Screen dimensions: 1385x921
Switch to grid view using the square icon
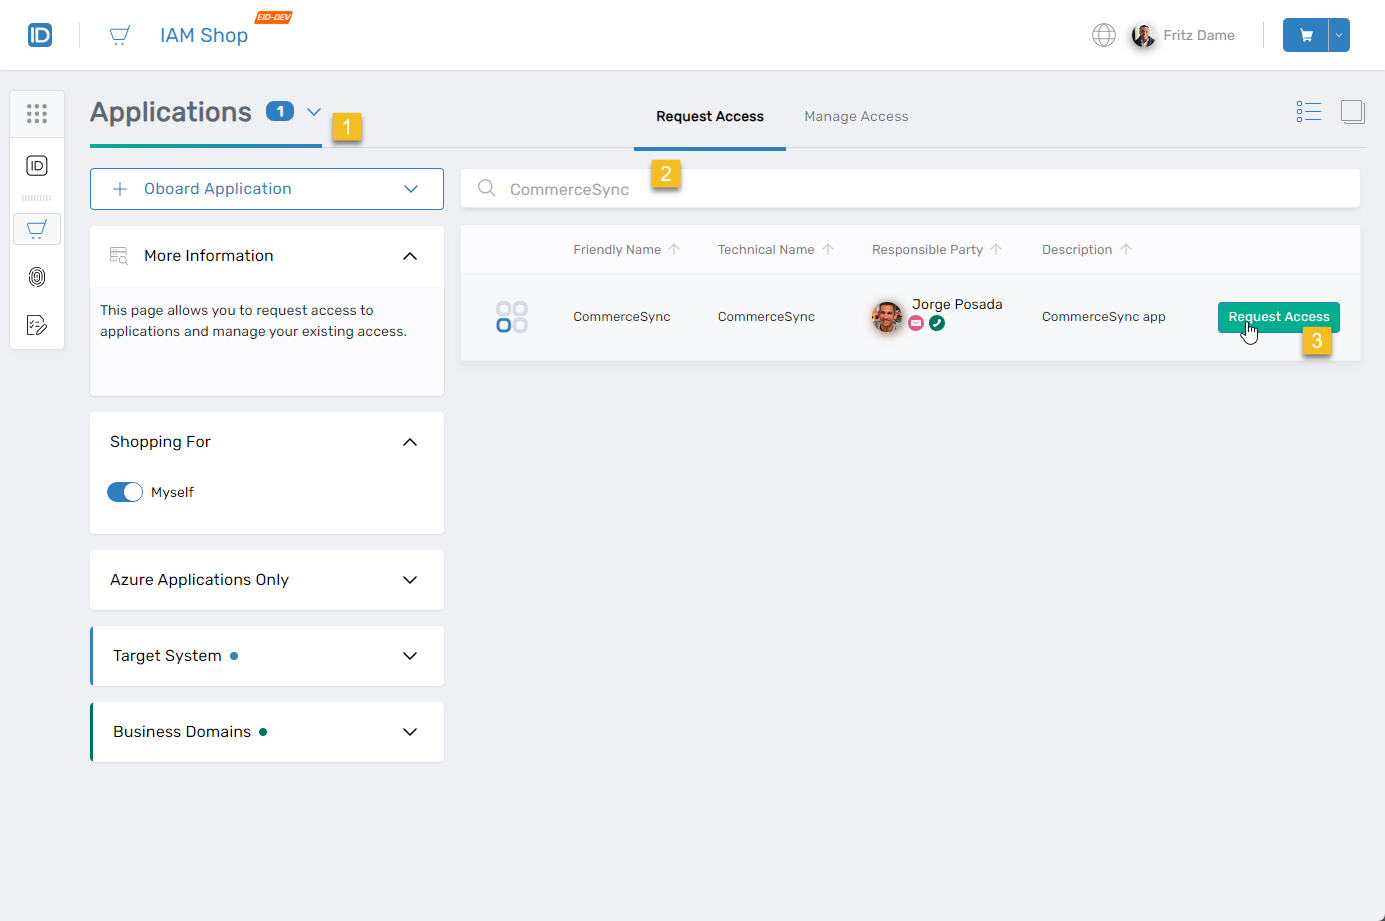point(1353,111)
